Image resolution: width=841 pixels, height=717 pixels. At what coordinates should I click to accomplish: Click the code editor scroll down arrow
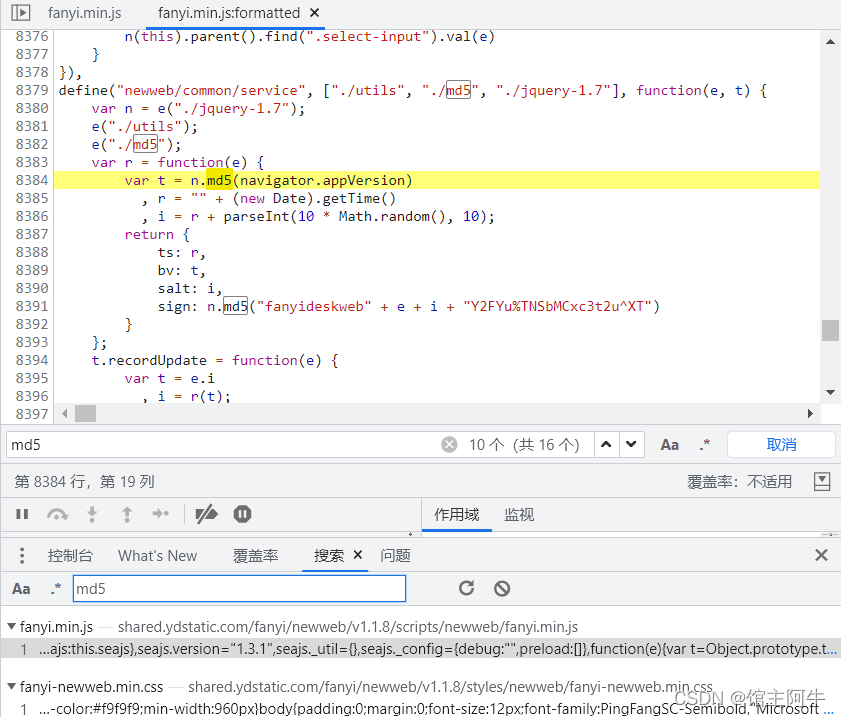[830, 393]
